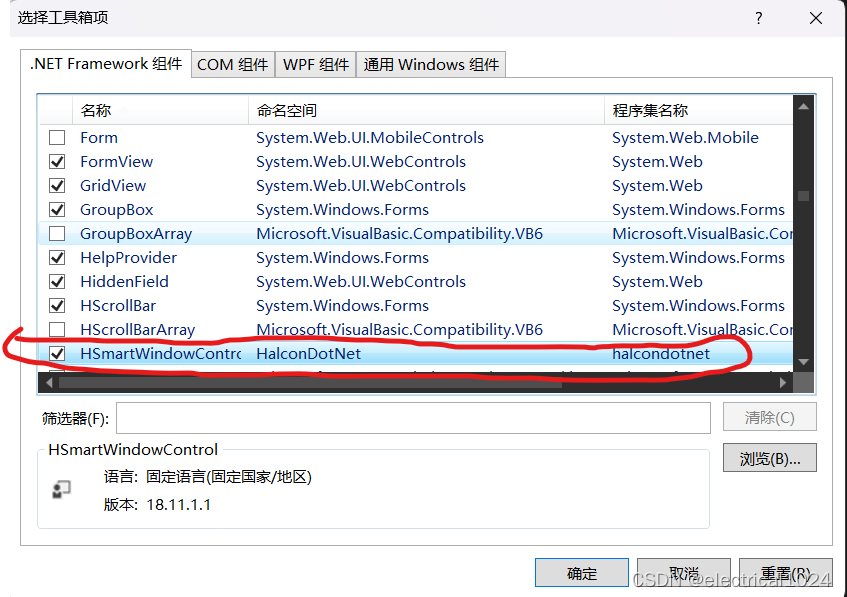Click the 重置(R) reset button
The image size is (847, 597).
click(785, 572)
